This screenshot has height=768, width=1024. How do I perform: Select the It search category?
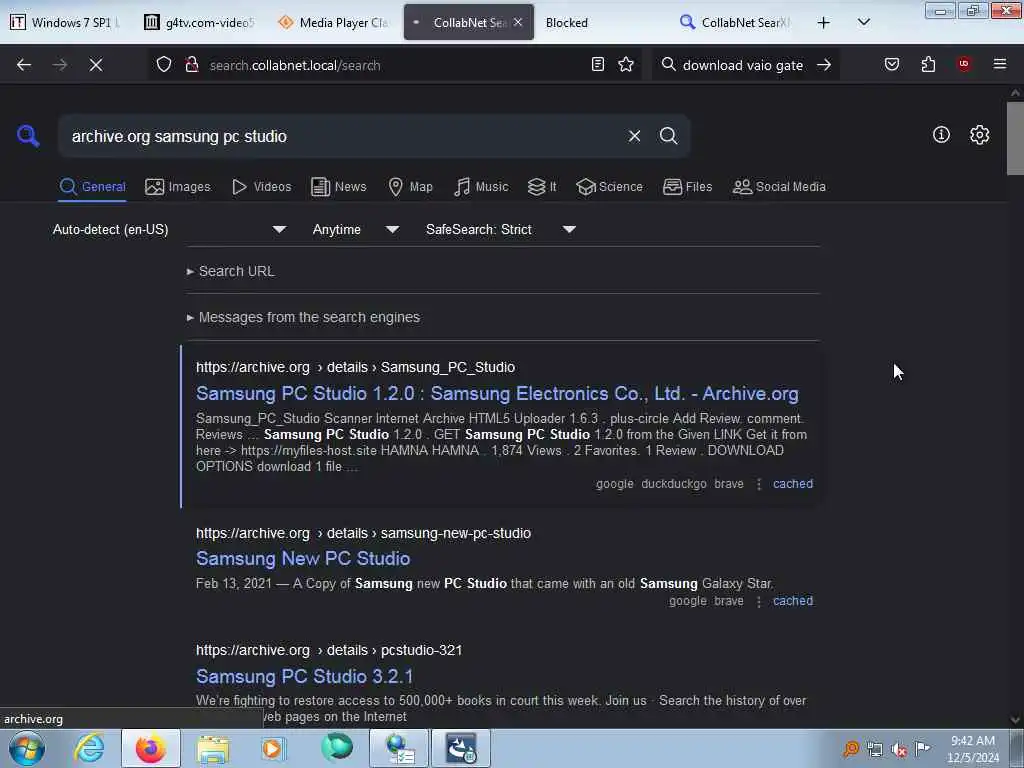coord(542,187)
